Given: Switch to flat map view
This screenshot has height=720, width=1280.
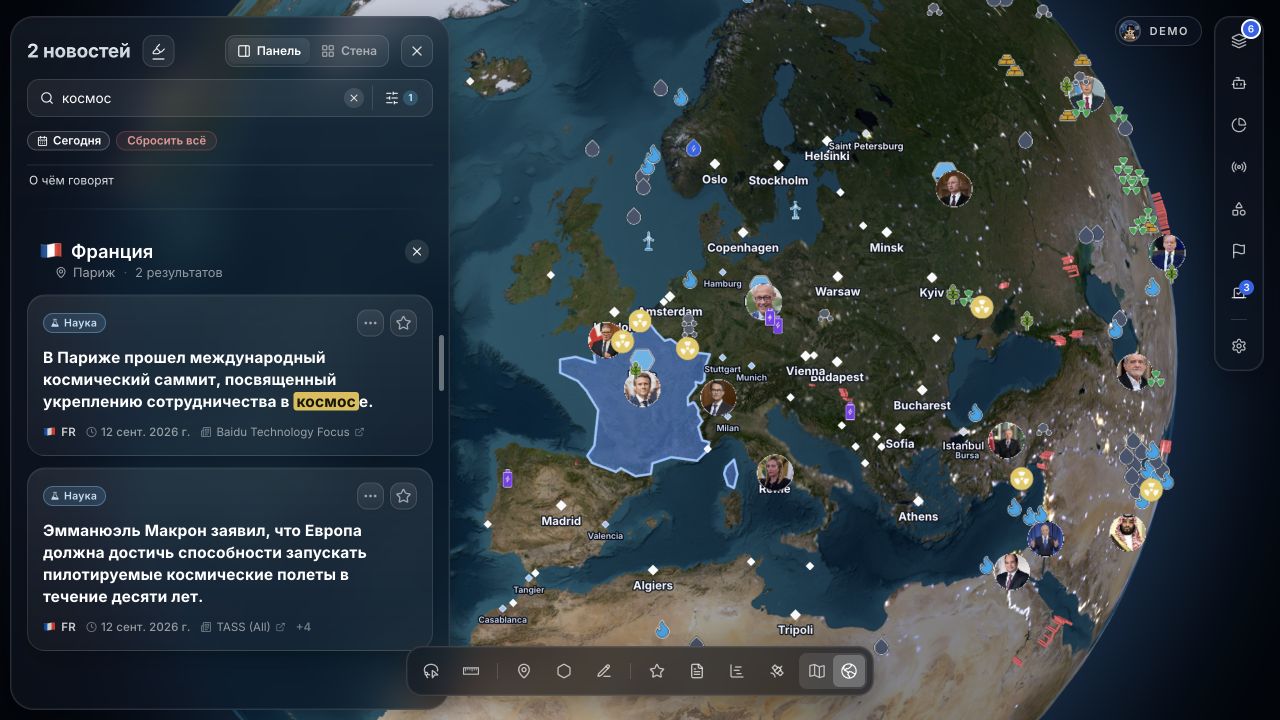Looking at the screenshot, I should (x=817, y=671).
